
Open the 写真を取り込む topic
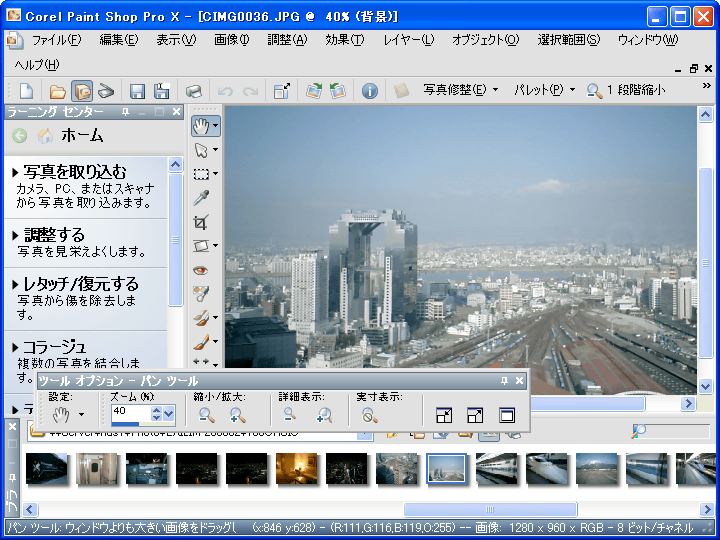click(x=74, y=172)
